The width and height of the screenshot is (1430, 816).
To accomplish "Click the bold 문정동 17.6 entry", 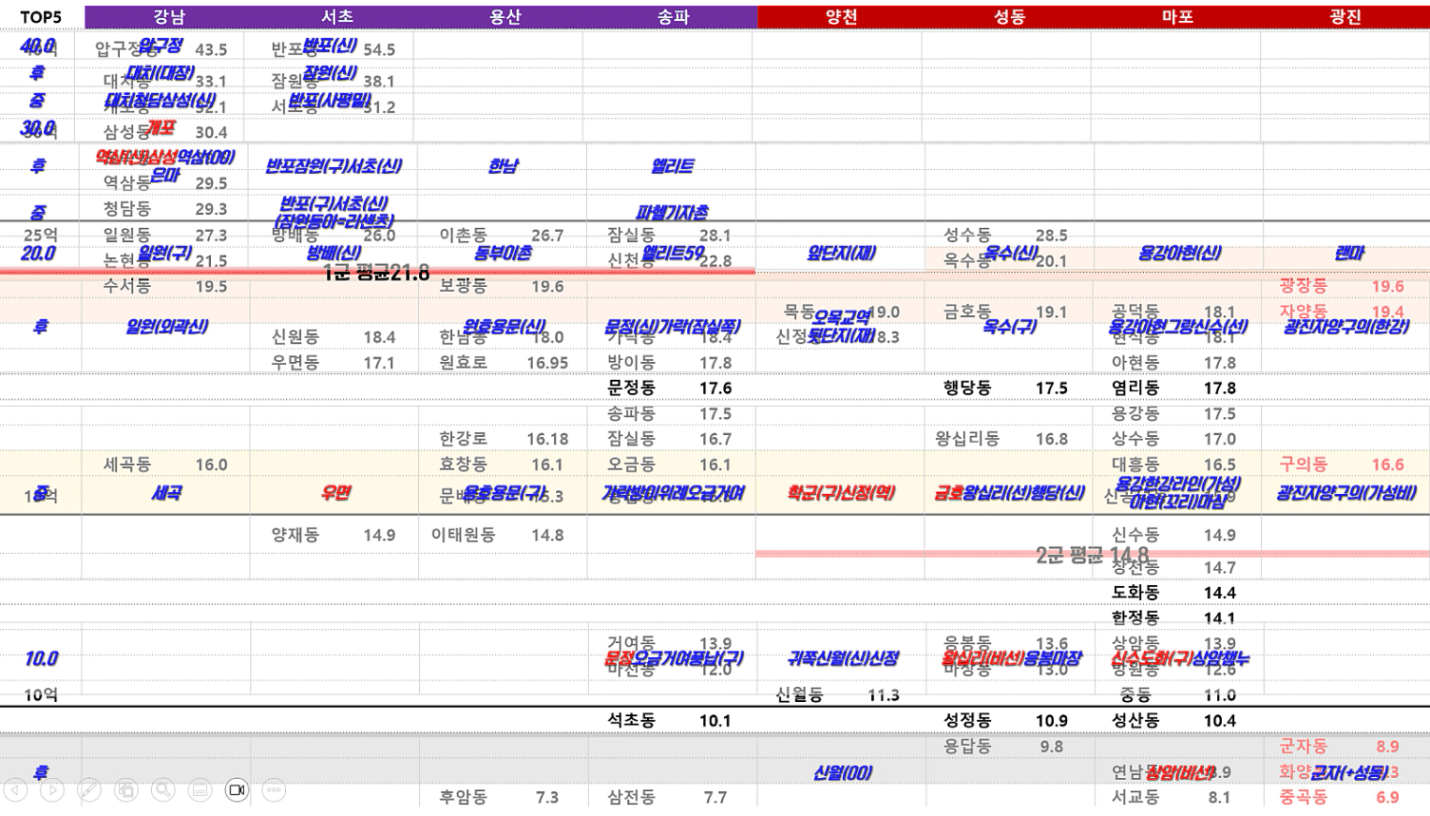I will point(669,388).
